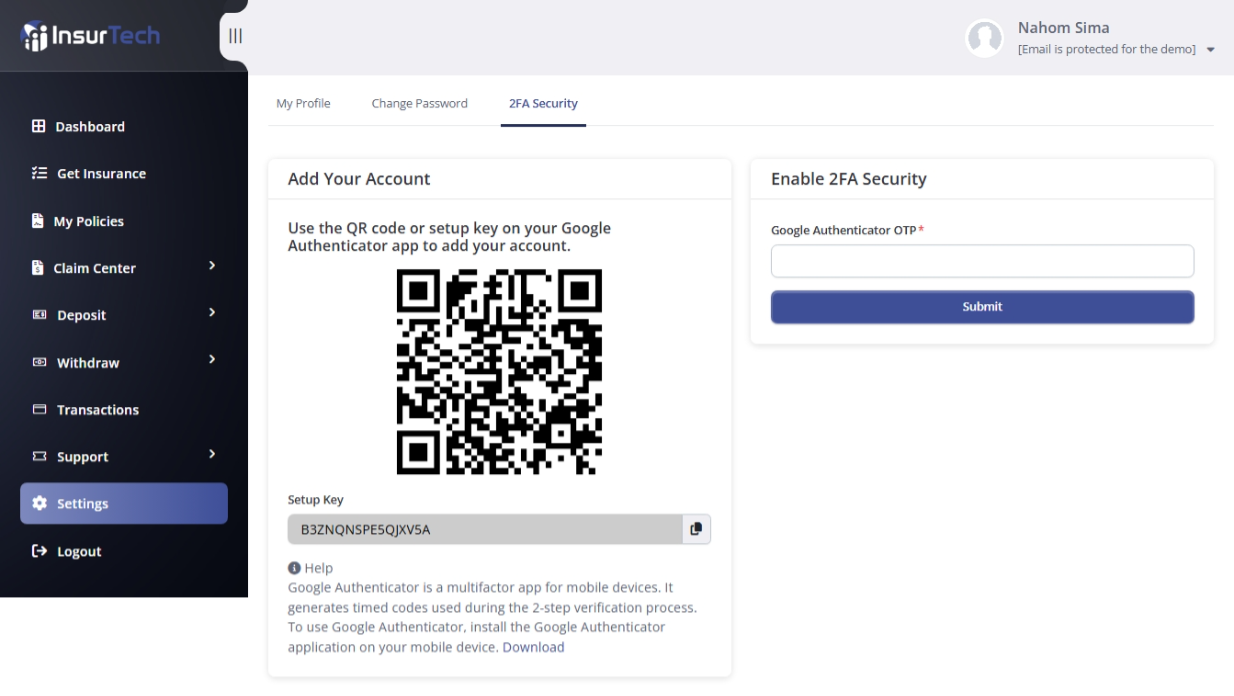The width and height of the screenshot is (1234, 696).
Task: Click the user avatar picture
Action: pyautogui.click(x=984, y=38)
